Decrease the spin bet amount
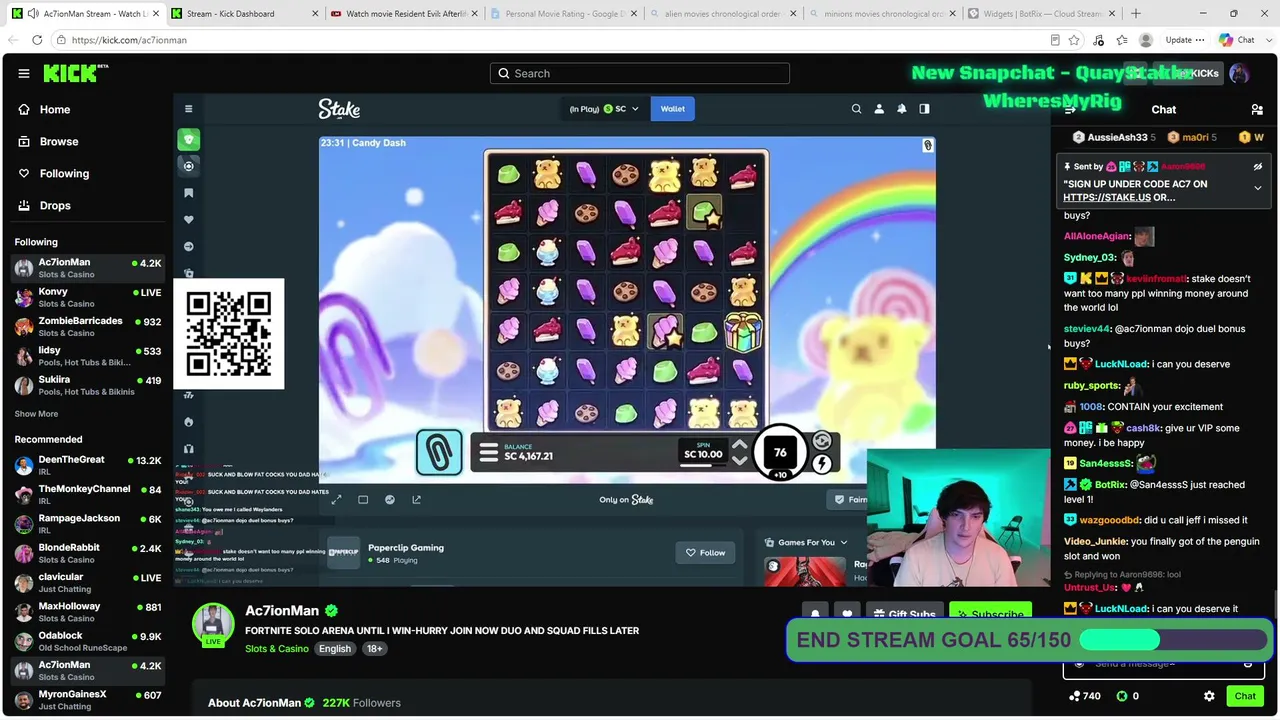 740,460
